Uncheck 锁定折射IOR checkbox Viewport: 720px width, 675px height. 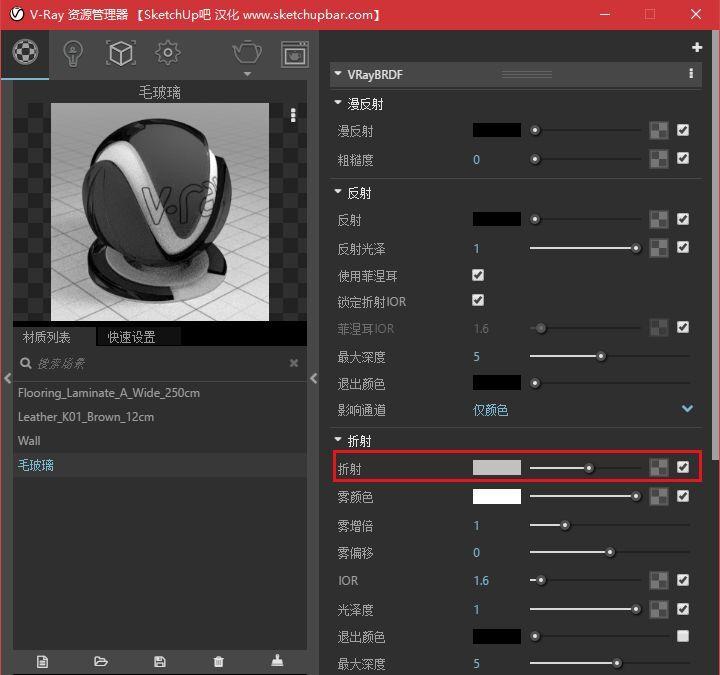click(478, 300)
